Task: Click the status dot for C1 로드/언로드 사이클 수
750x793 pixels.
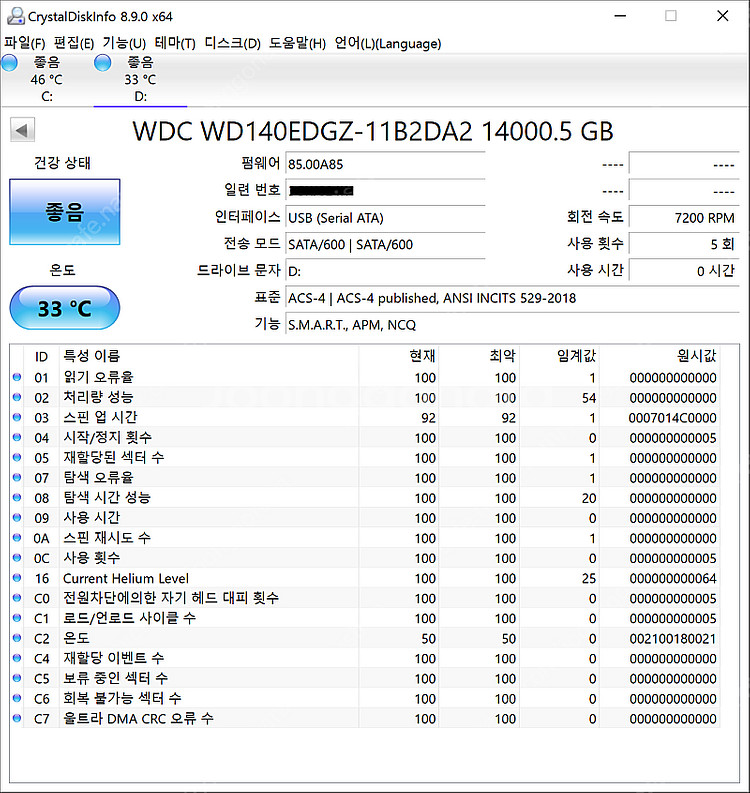Action: [17, 618]
